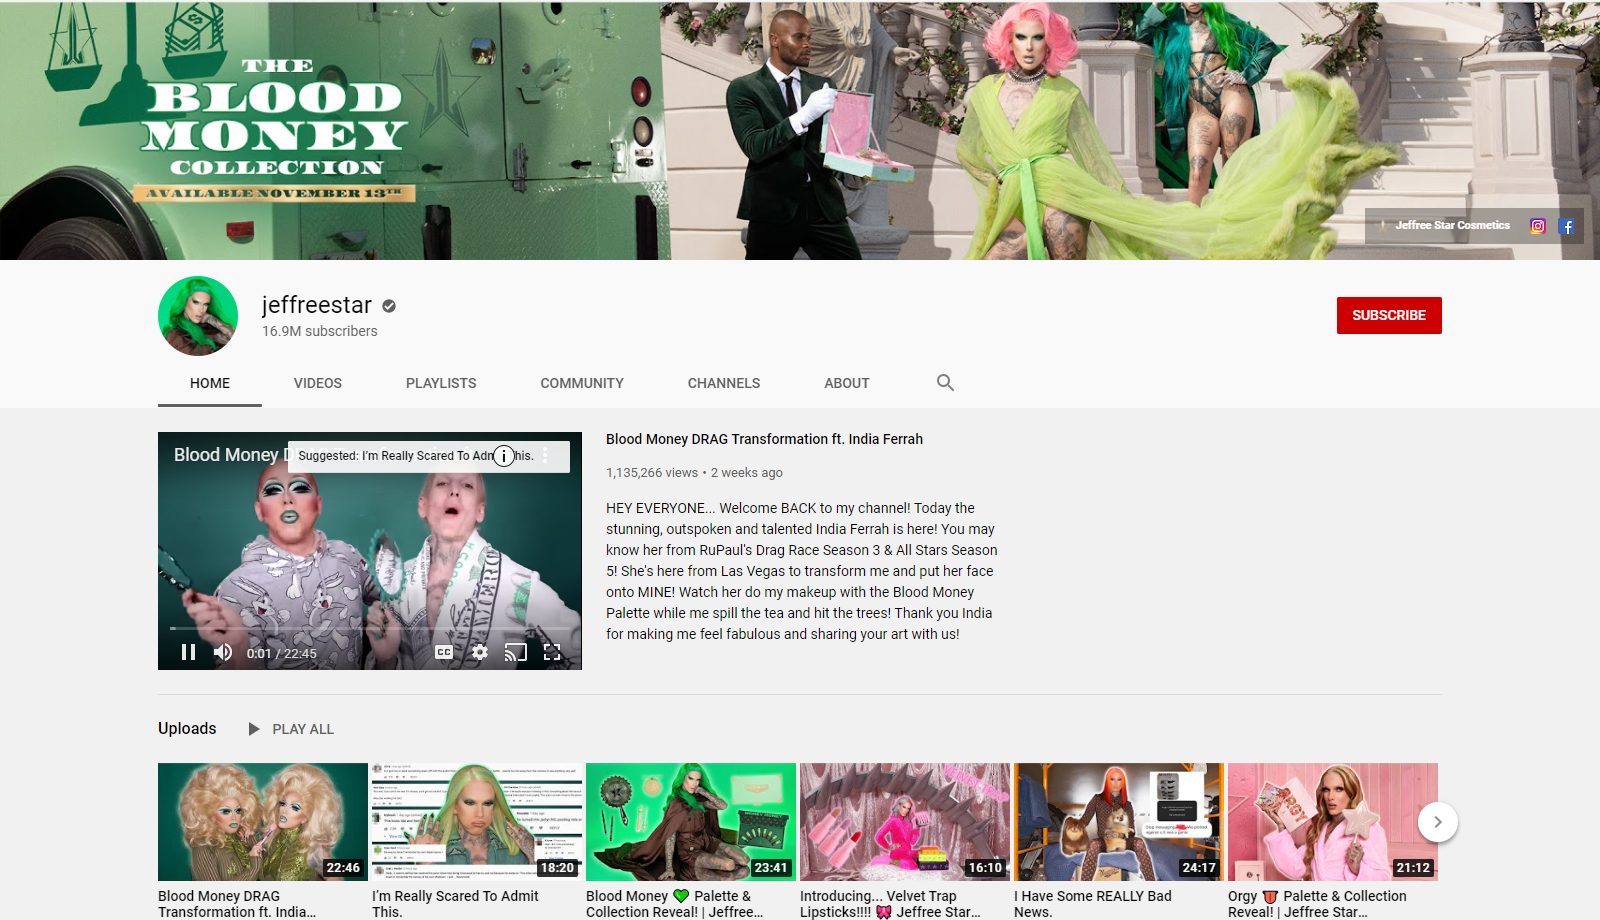Image resolution: width=1600 pixels, height=920 pixels.
Task: Click the video progress bar
Action: coord(370,628)
